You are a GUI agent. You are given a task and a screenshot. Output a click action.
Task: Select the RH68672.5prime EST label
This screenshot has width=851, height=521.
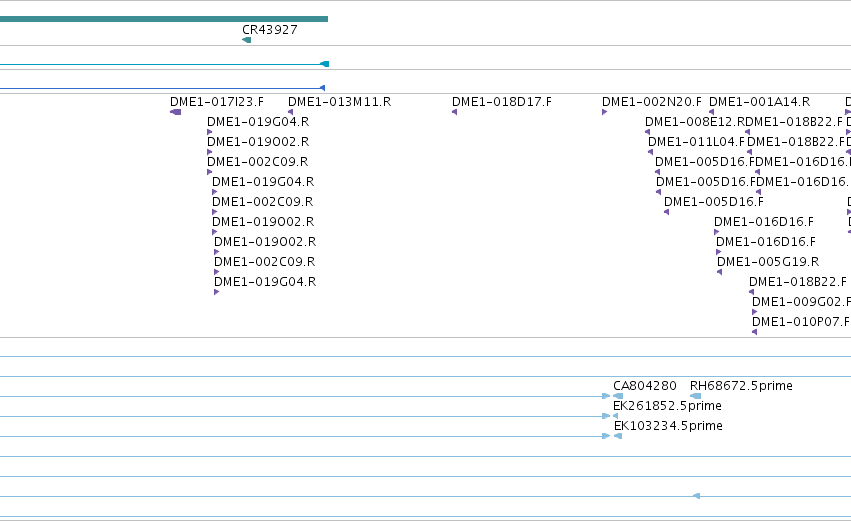pyautogui.click(x=741, y=386)
